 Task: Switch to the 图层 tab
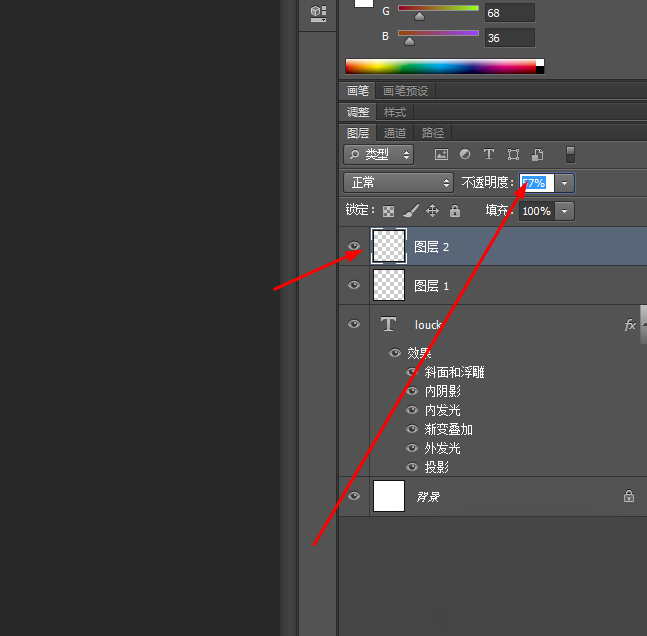[358, 133]
